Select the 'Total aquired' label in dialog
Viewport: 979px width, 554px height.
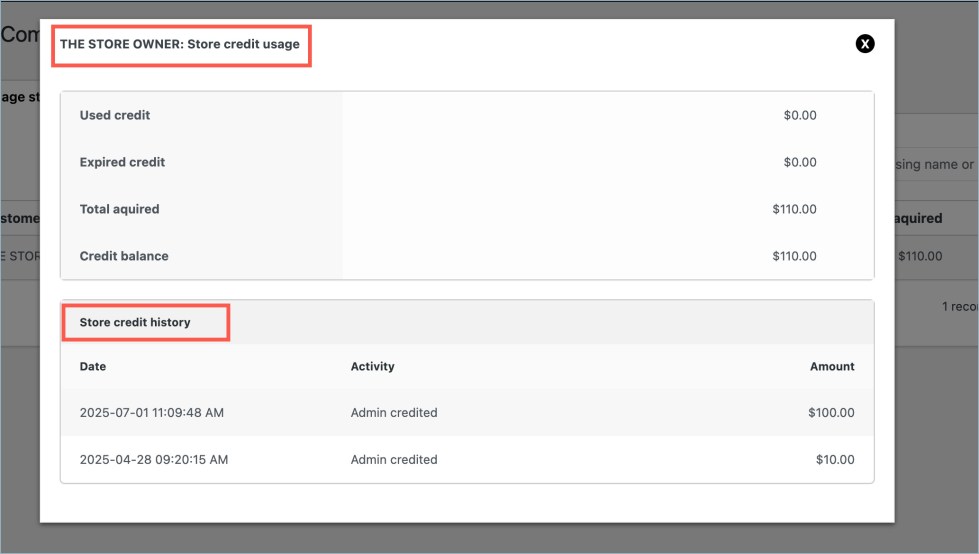119,209
